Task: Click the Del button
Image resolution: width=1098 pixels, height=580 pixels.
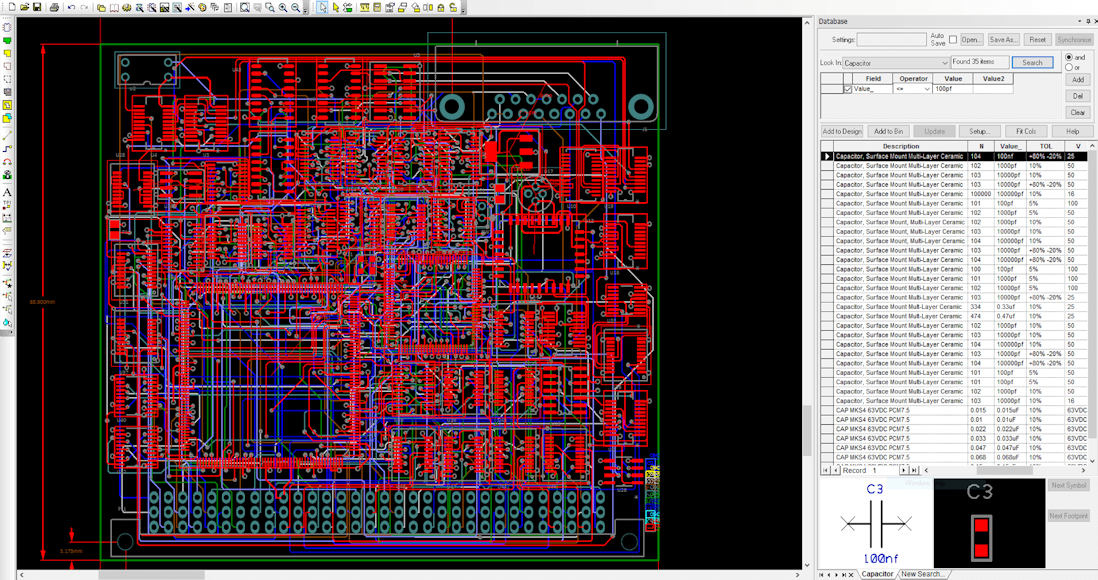Action: [1078, 96]
